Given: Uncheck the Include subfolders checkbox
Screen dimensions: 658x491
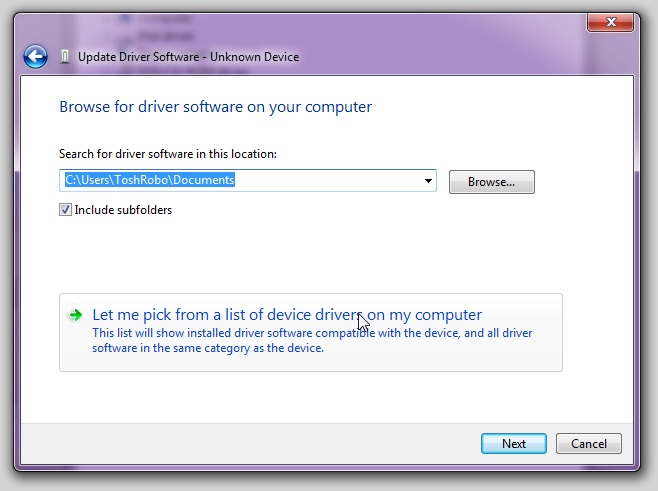Looking at the screenshot, I should click(66, 210).
